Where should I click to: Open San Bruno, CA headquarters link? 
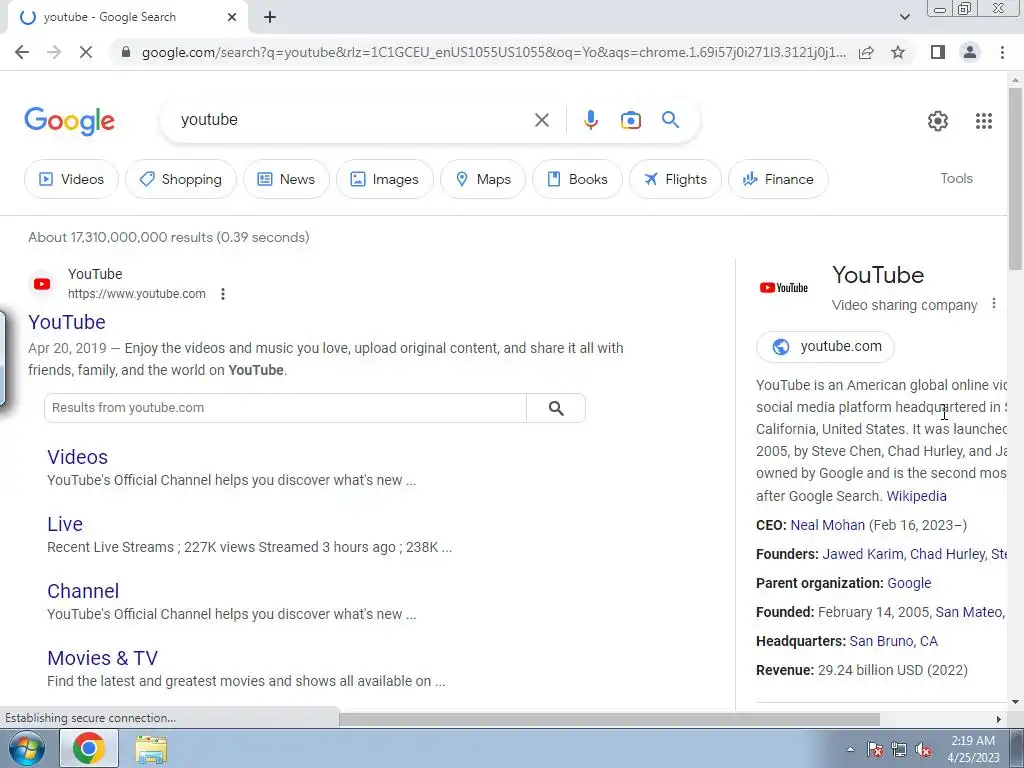(x=893, y=641)
